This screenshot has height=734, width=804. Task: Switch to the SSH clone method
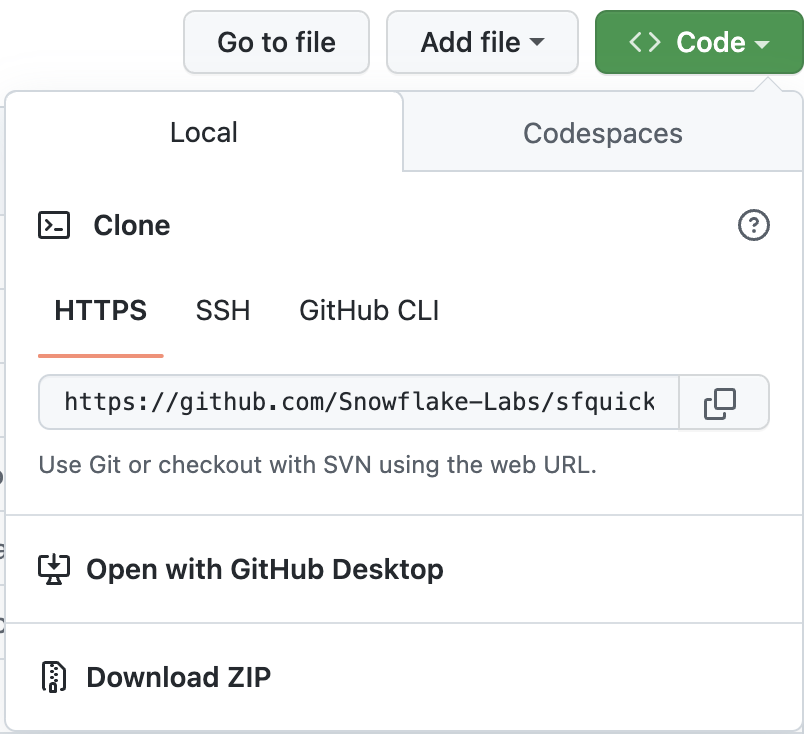(222, 310)
